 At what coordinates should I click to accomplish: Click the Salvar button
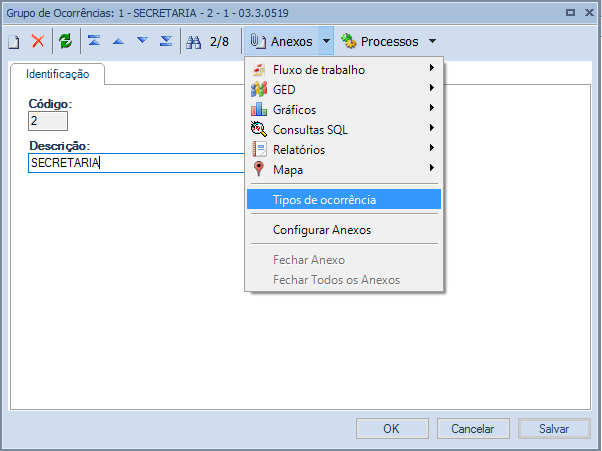(x=554, y=428)
